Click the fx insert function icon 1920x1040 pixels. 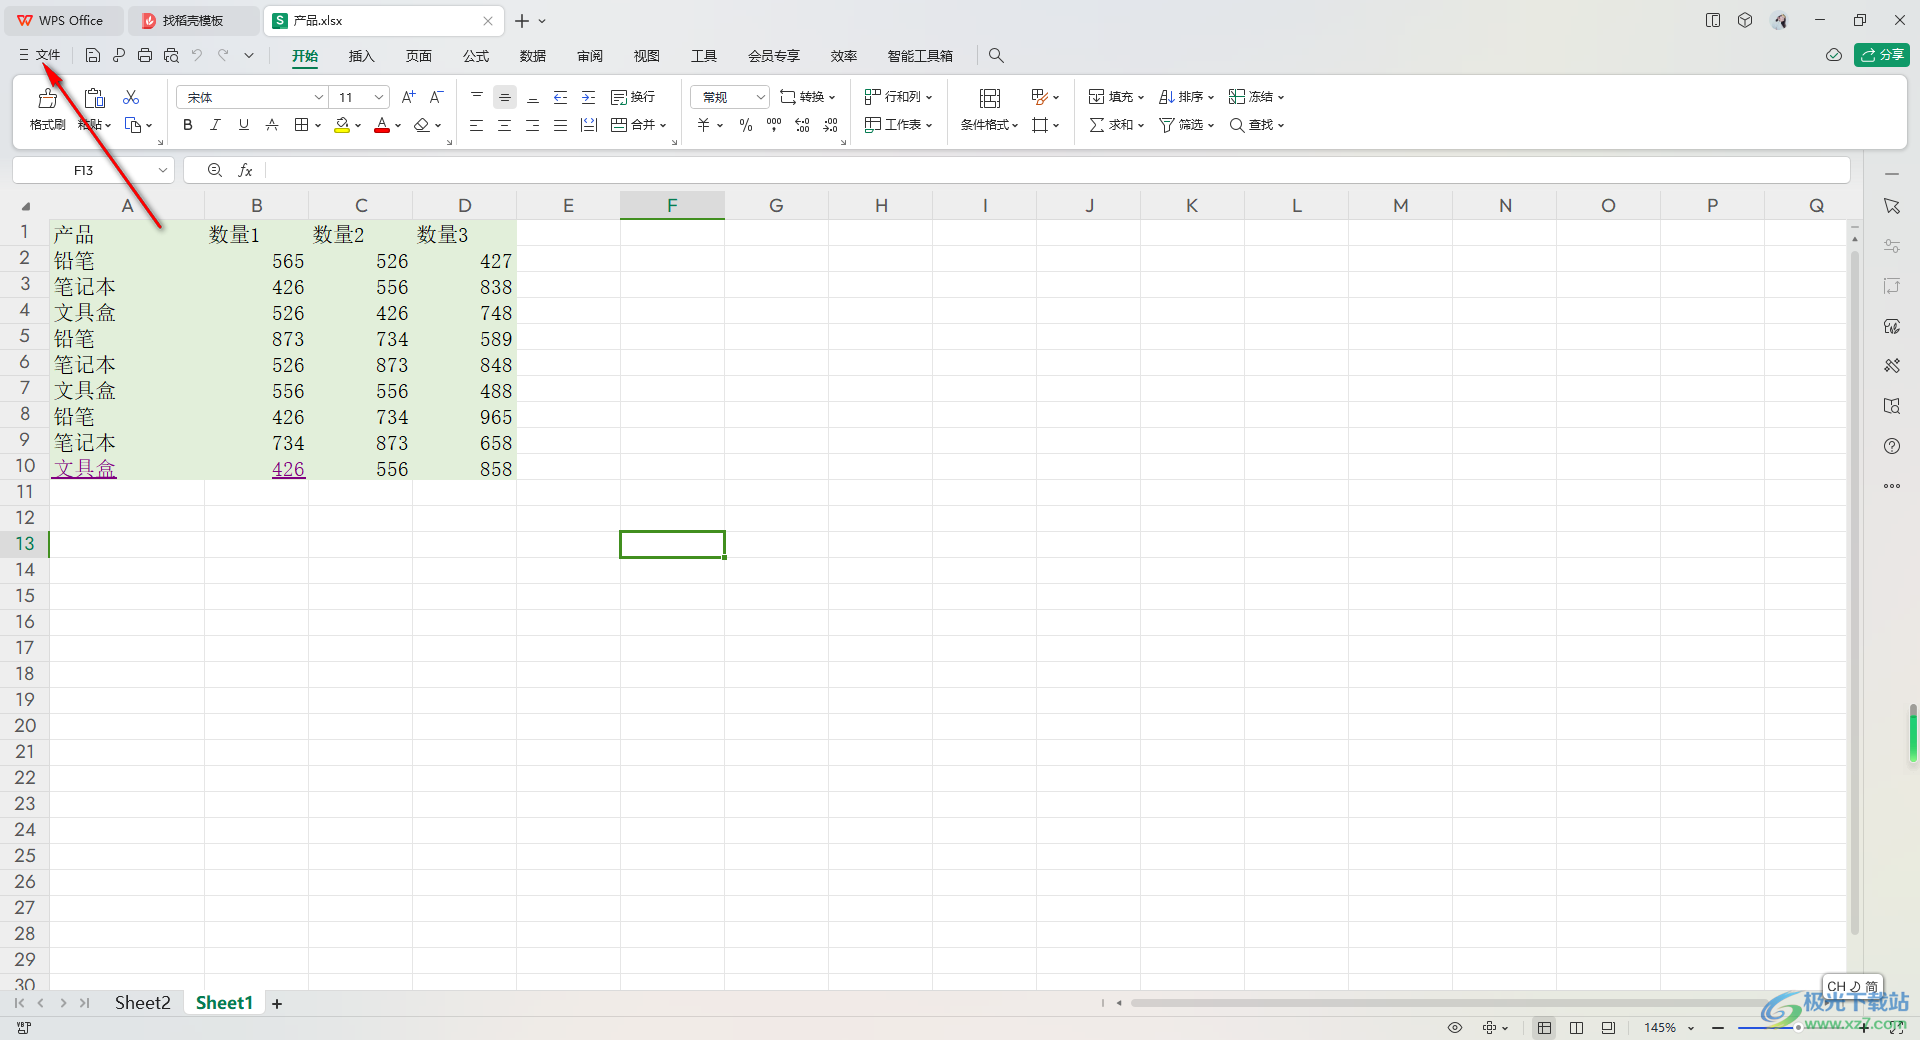coord(245,171)
